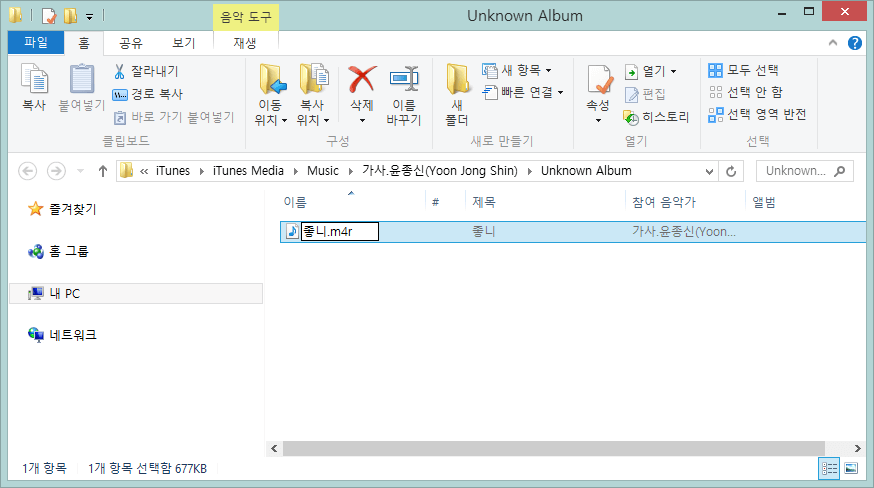Click the Delete (삭제) red X icon

click(361, 82)
